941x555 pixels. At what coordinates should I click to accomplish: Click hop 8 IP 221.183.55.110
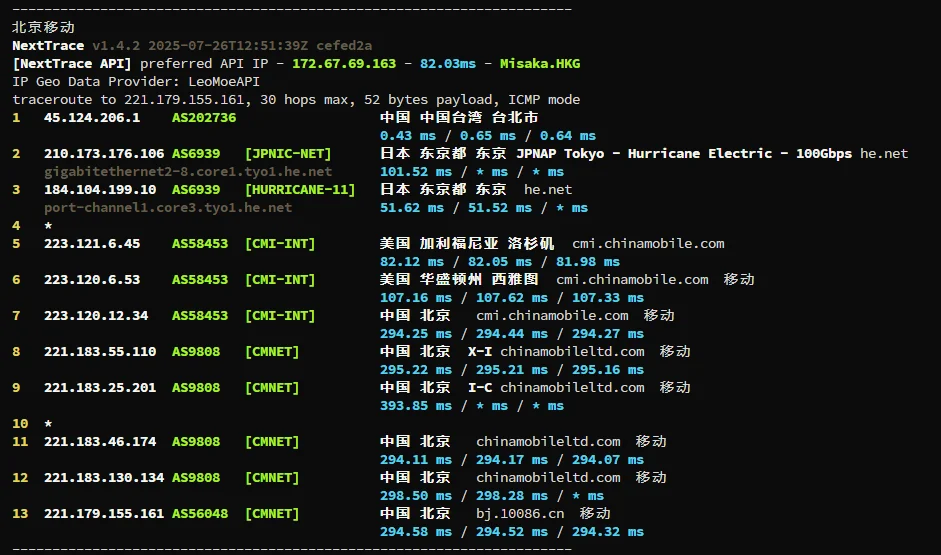pos(100,351)
